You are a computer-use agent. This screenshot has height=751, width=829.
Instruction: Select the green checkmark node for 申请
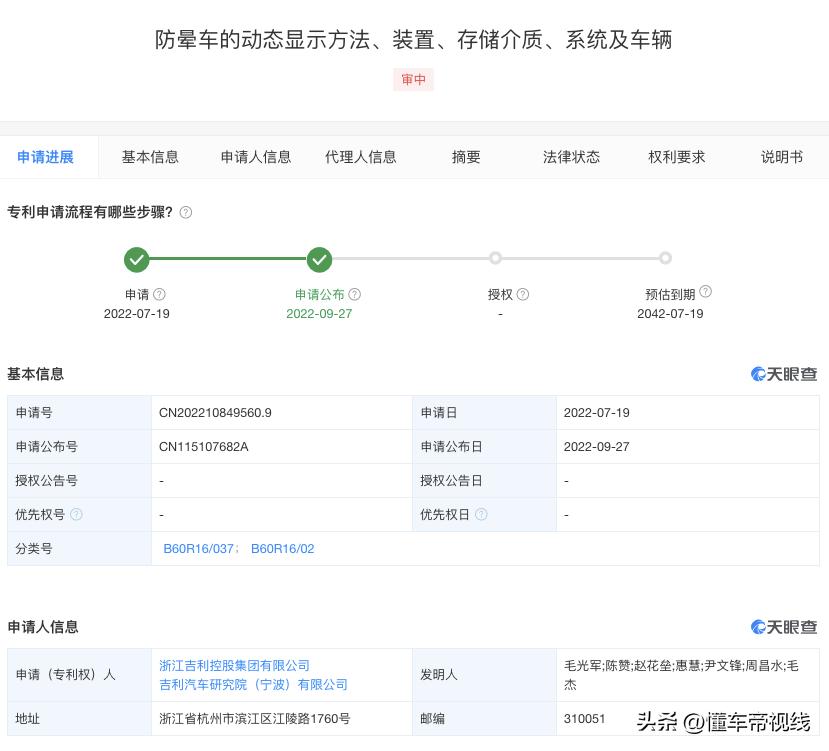[x=137, y=259]
